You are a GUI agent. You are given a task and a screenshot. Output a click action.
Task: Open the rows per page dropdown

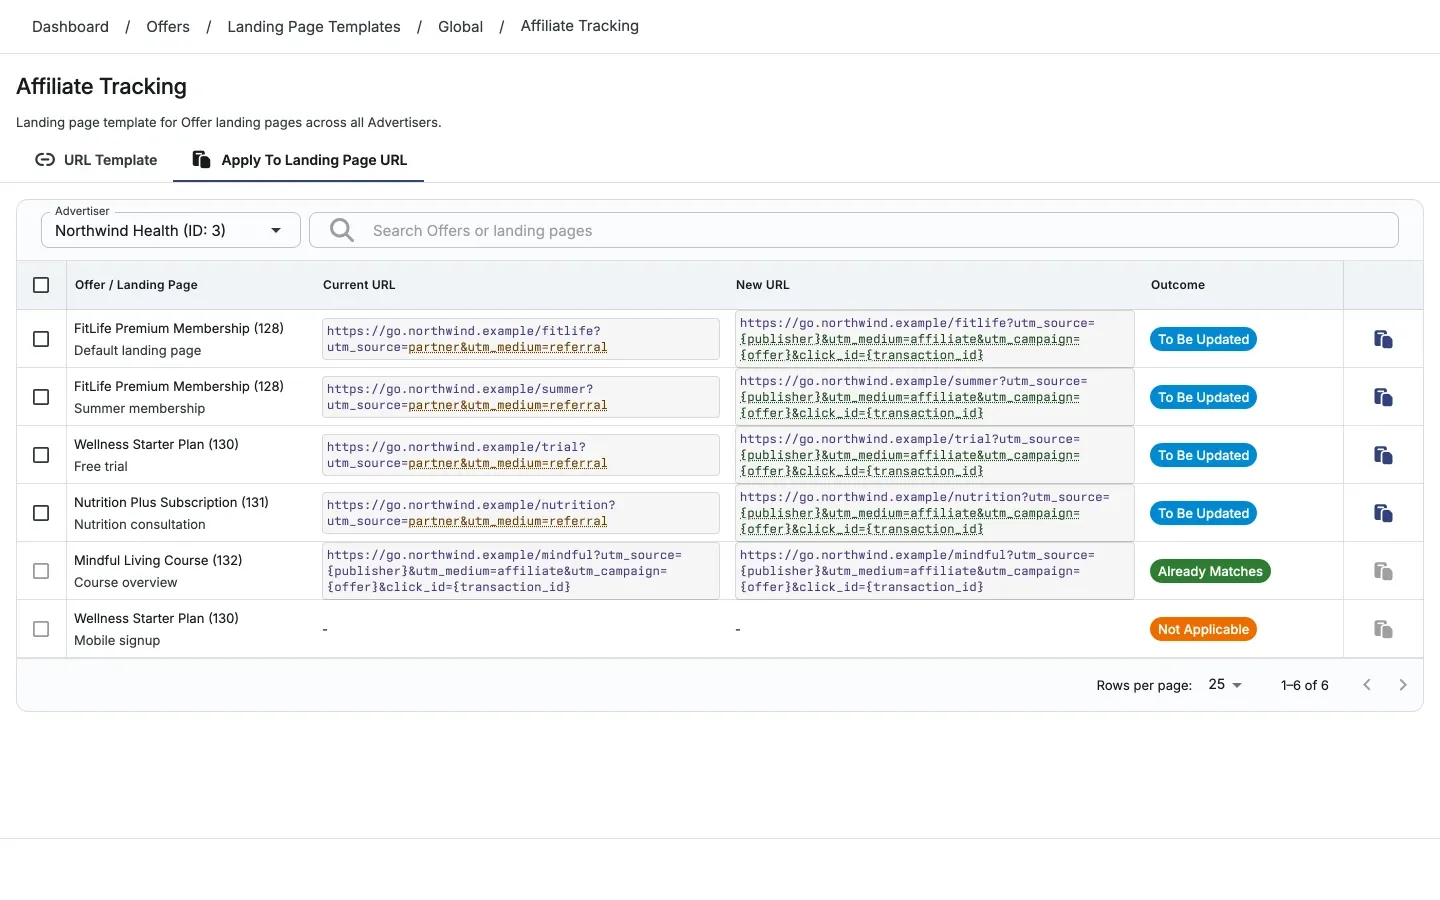pos(1225,685)
